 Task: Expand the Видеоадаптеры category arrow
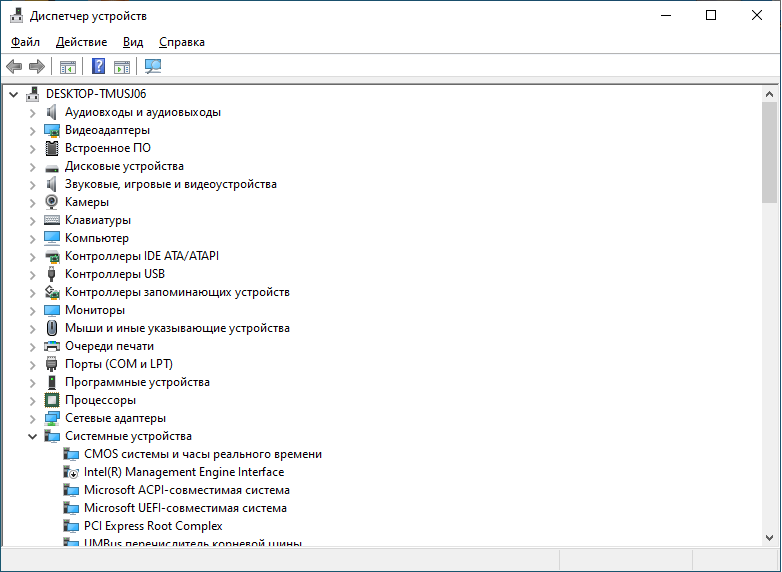coord(32,131)
